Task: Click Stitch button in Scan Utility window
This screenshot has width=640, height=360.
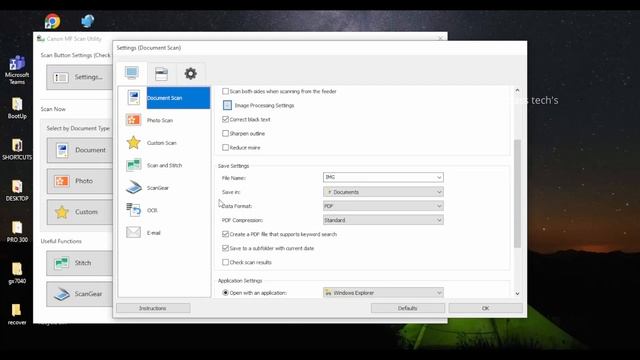Action: (80, 263)
